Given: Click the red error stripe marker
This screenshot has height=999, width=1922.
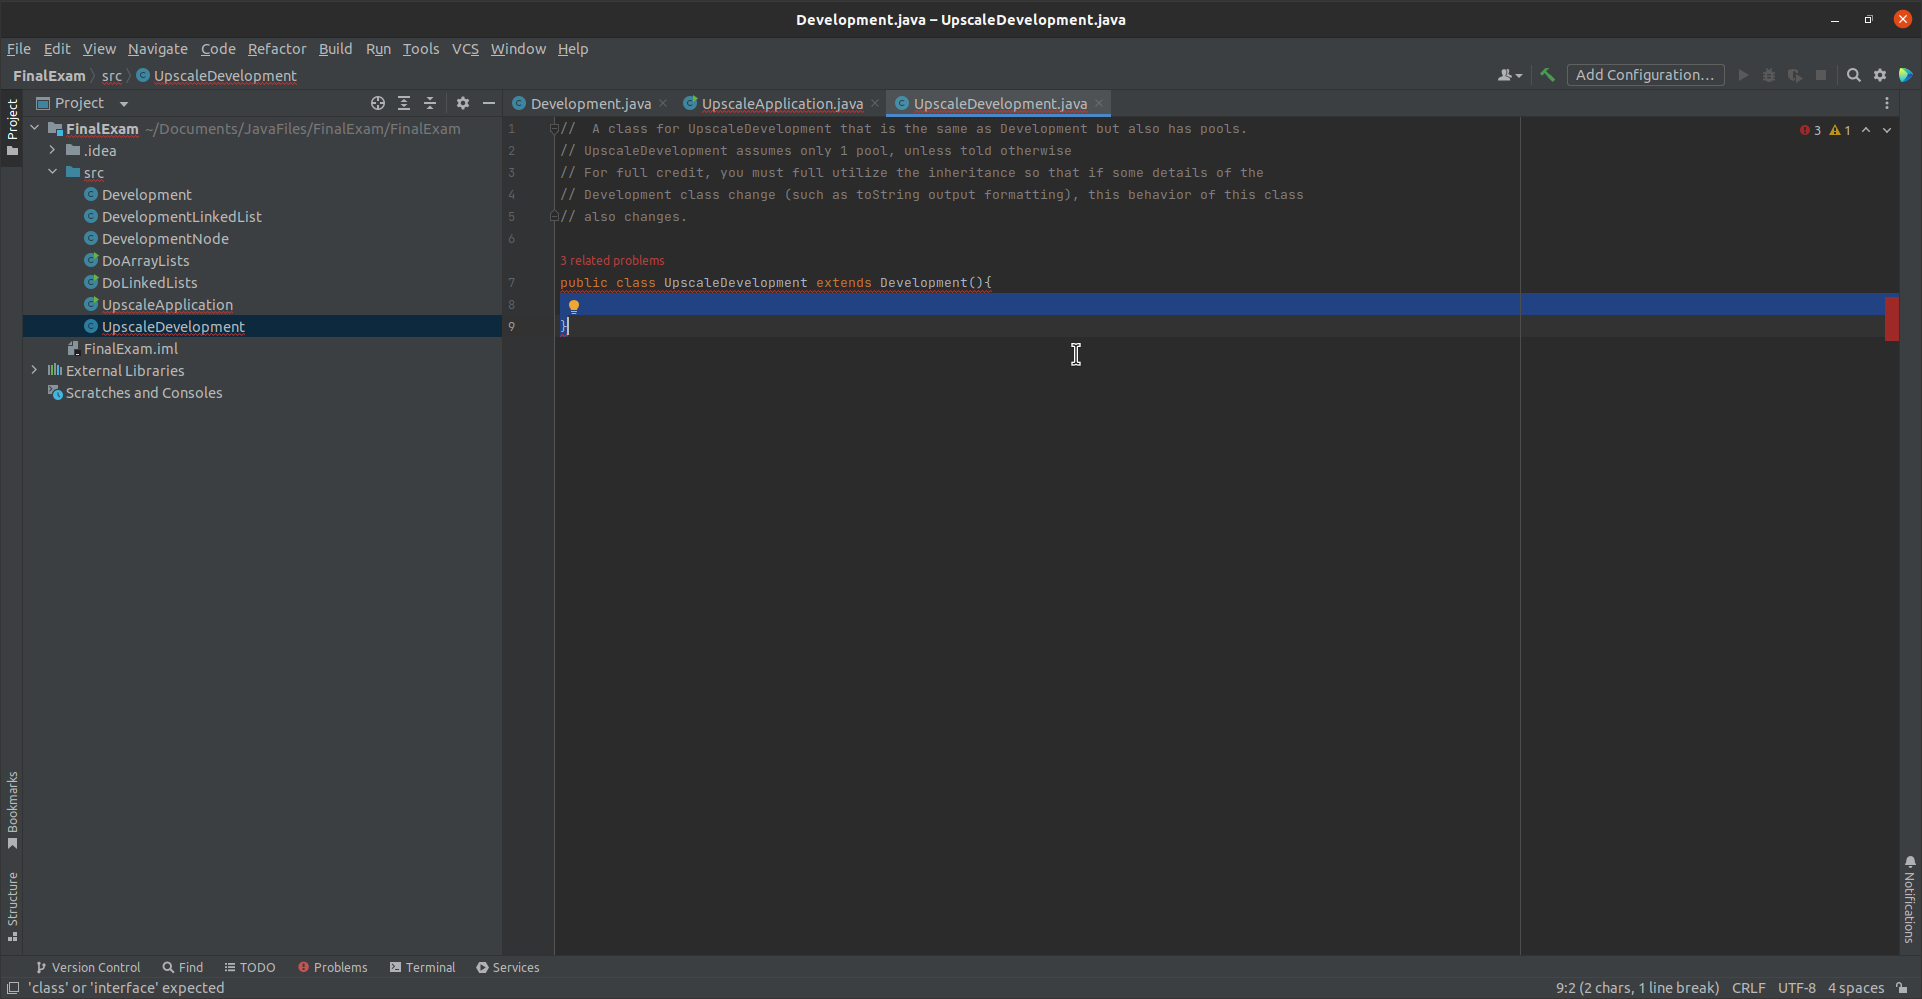Looking at the screenshot, I should (1891, 319).
